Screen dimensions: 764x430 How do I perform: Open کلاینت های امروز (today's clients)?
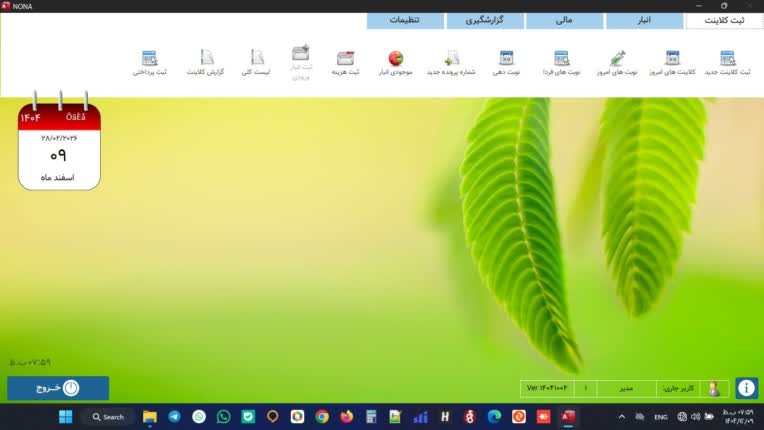coord(672,62)
